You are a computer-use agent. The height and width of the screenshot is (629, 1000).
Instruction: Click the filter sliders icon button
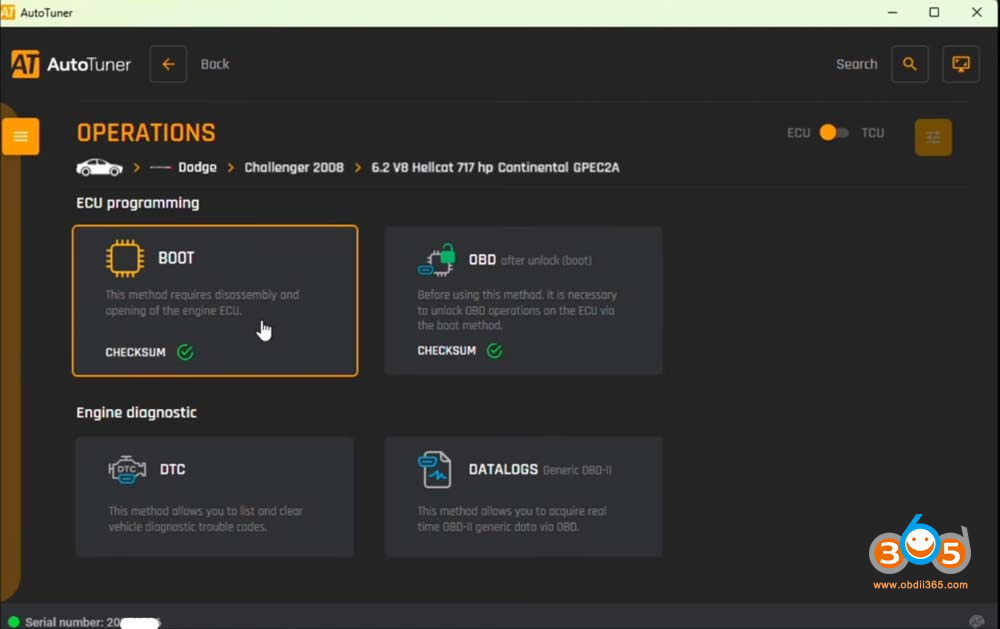(933, 137)
